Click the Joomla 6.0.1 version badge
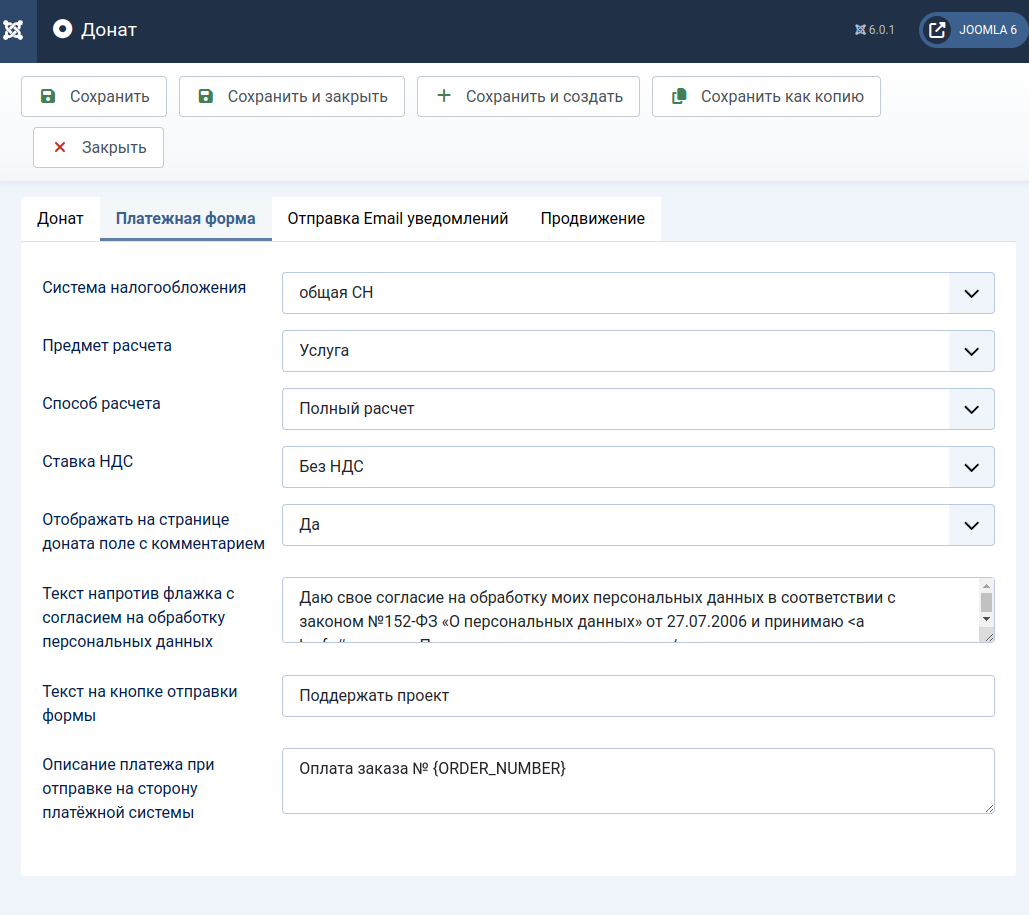 pos(874,30)
